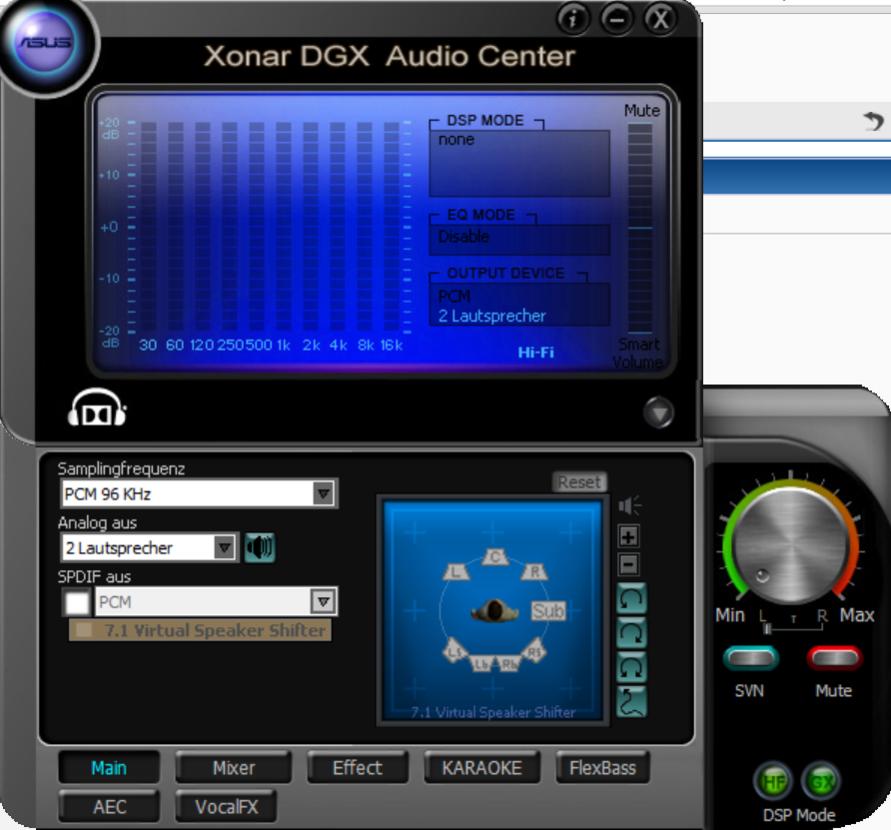
Task: Click the master volume knob
Action: (x=790, y=546)
